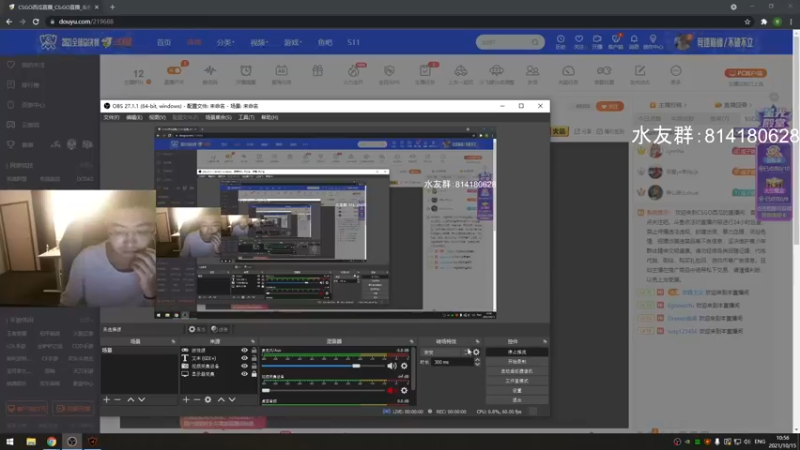Viewport: 800px width, 450px height.
Task: Expand the 分类 dropdown in Douyu navigation
Action: (226, 42)
